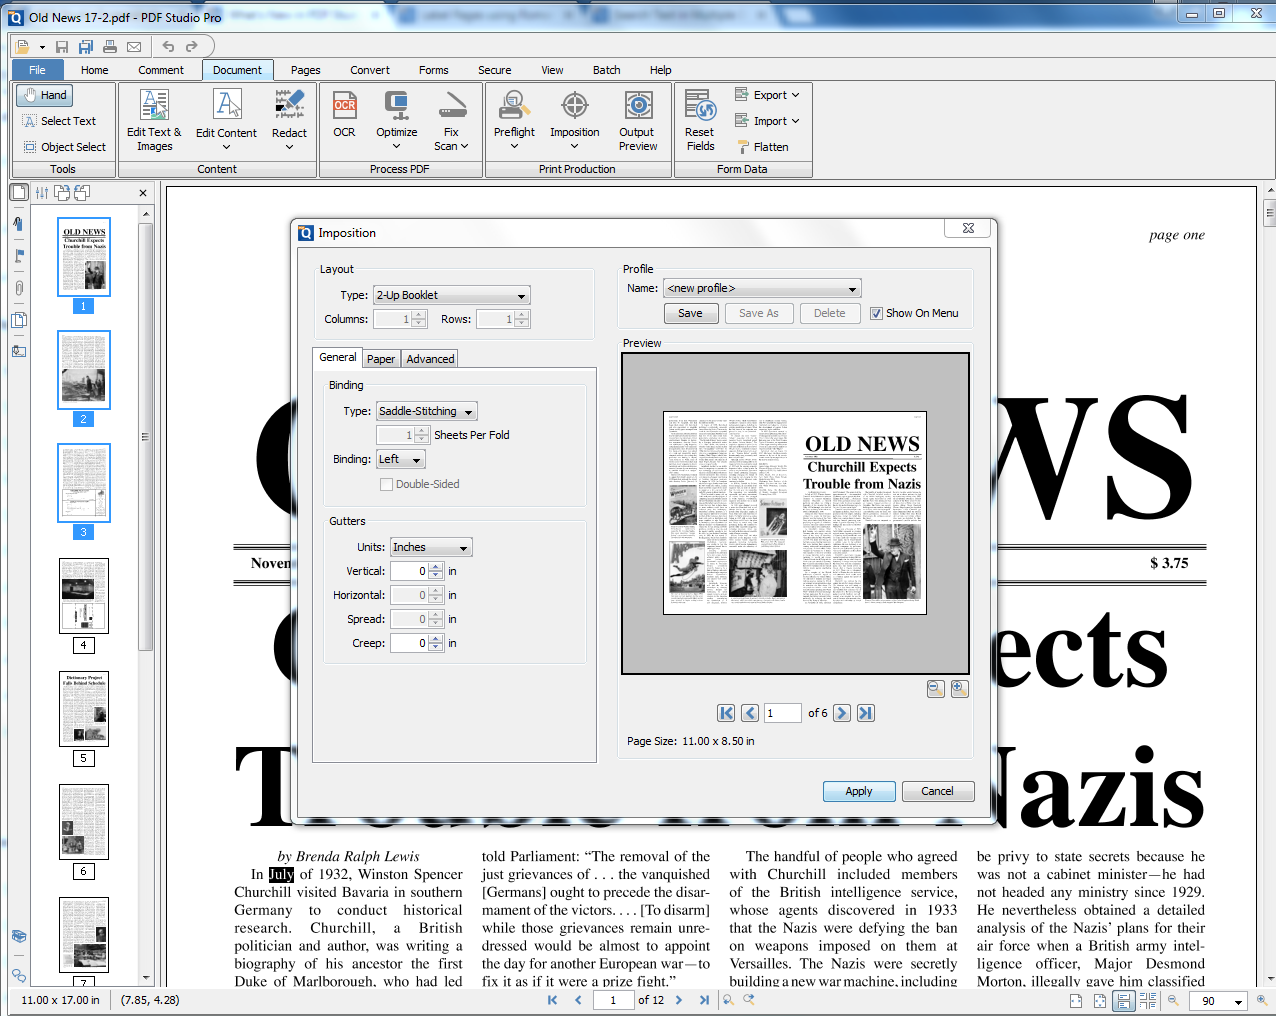This screenshot has height=1016, width=1276.
Task: Zoom in the imposition preview
Action: click(960, 688)
